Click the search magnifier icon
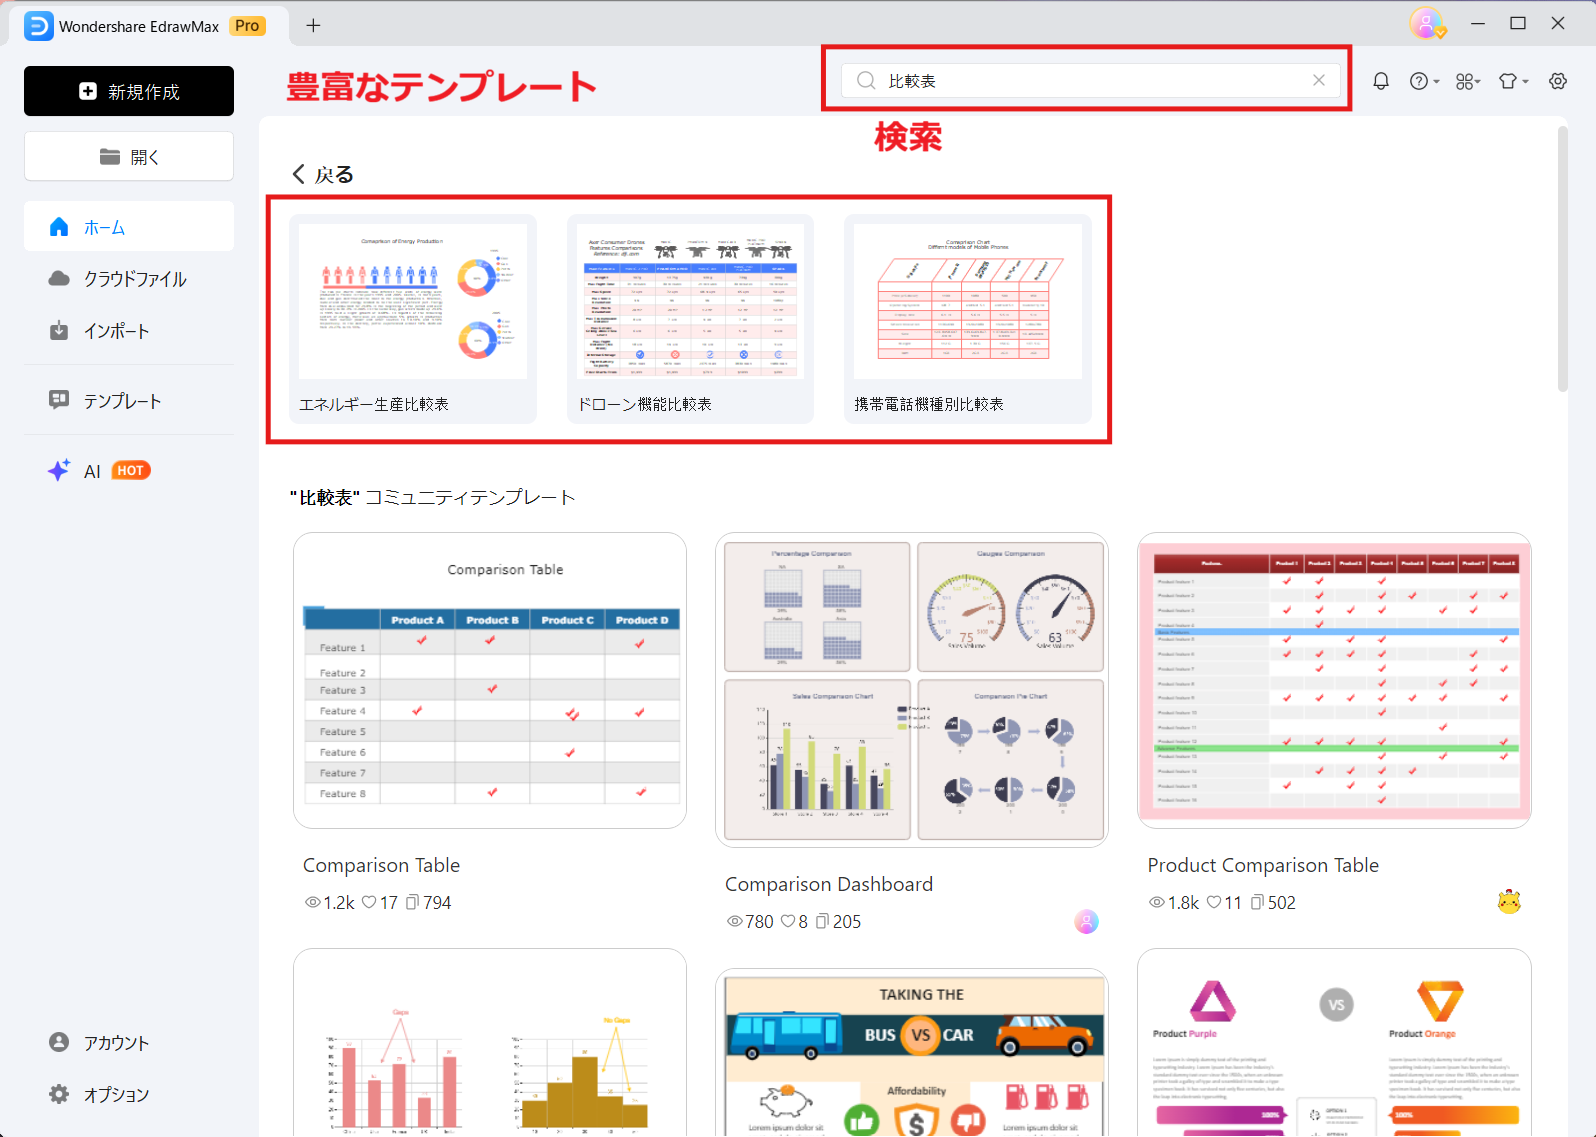Image resolution: width=1596 pixels, height=1137 pixels. (x=866, y=80)
